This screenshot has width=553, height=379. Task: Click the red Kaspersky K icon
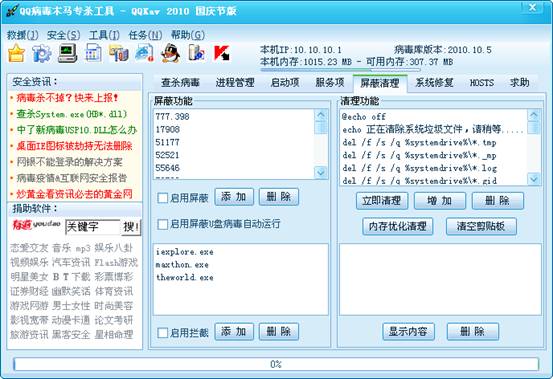[222, 53]
